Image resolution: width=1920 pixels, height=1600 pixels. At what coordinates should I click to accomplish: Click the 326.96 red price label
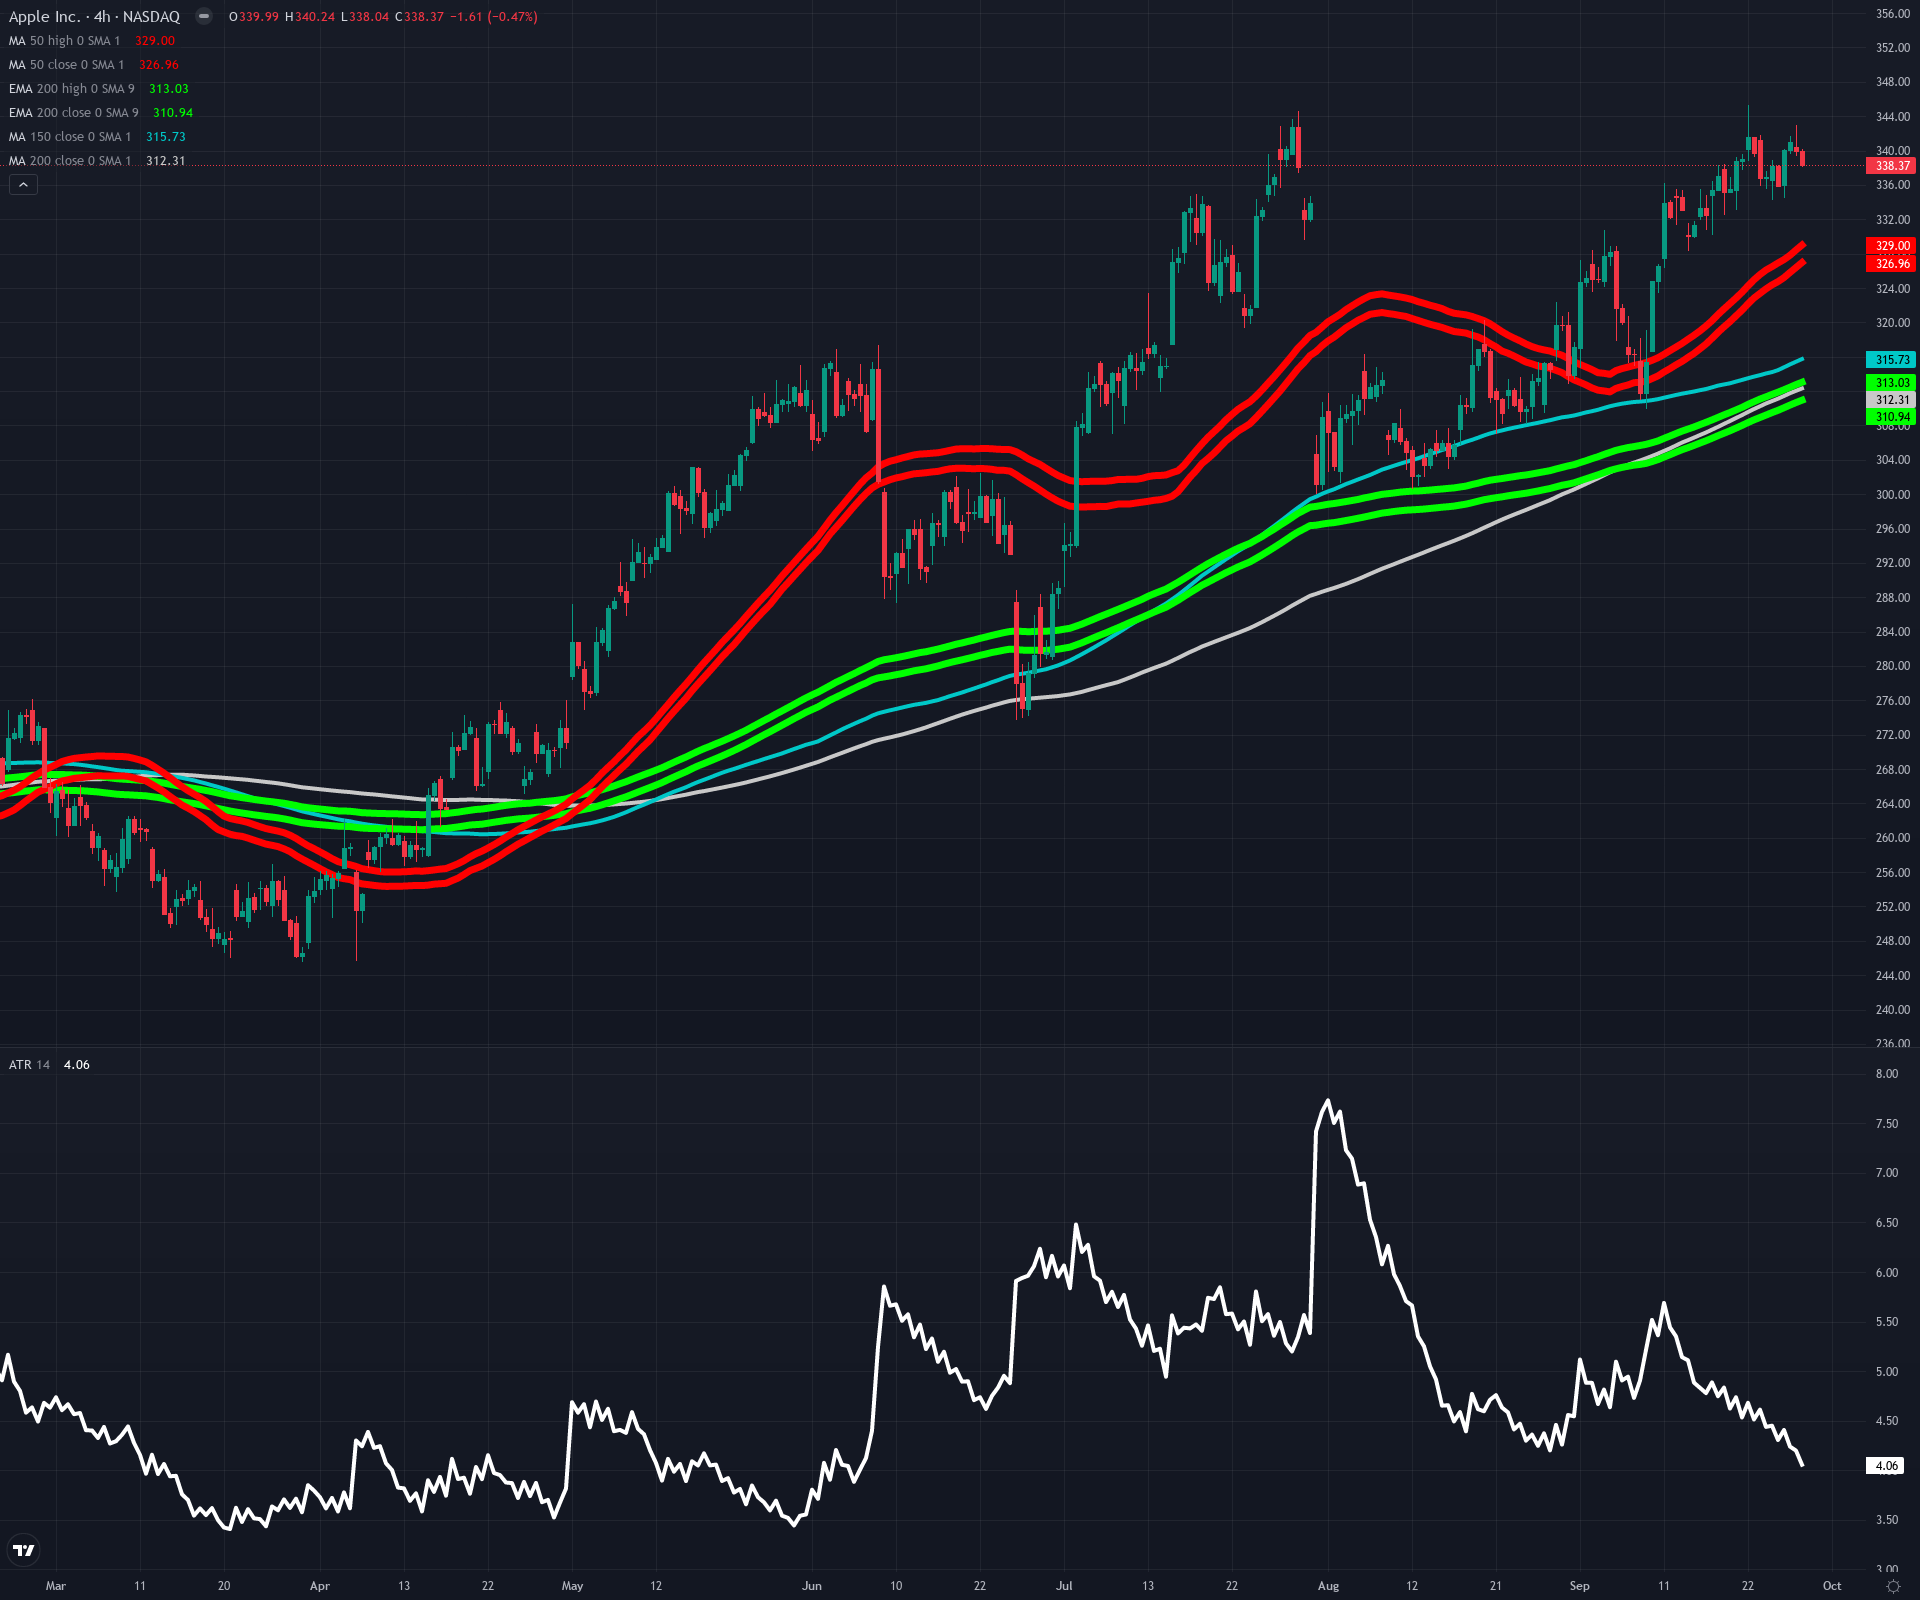coord(1891,264)
